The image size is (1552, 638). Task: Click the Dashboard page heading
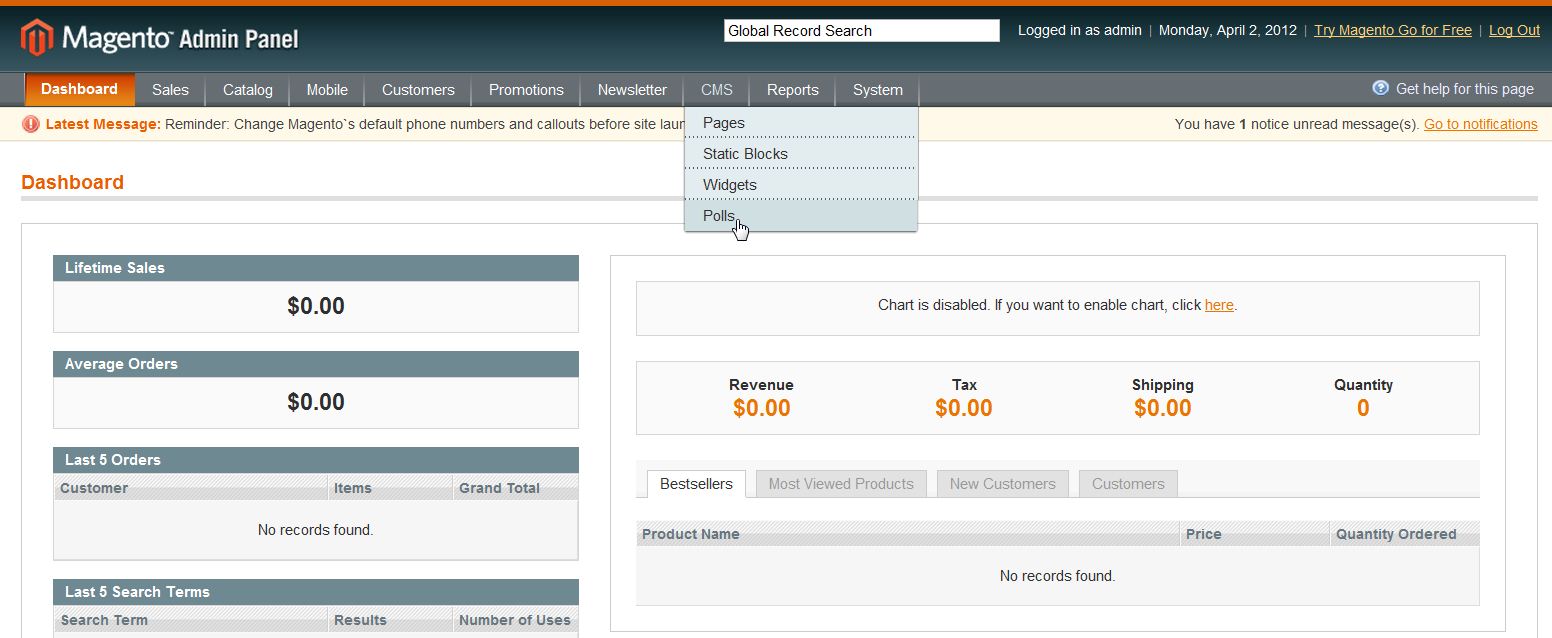click(72, 182)
